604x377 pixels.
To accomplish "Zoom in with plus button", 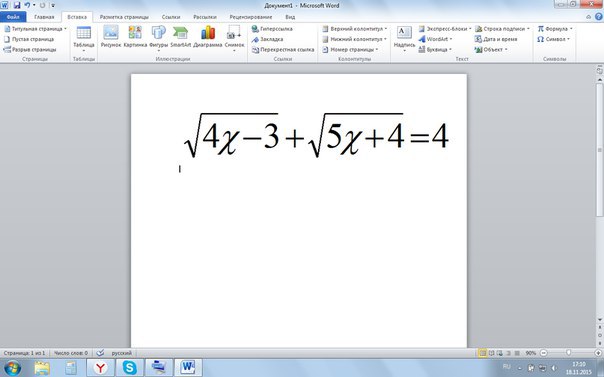I will pyautogui.click(x=598, y=353).
